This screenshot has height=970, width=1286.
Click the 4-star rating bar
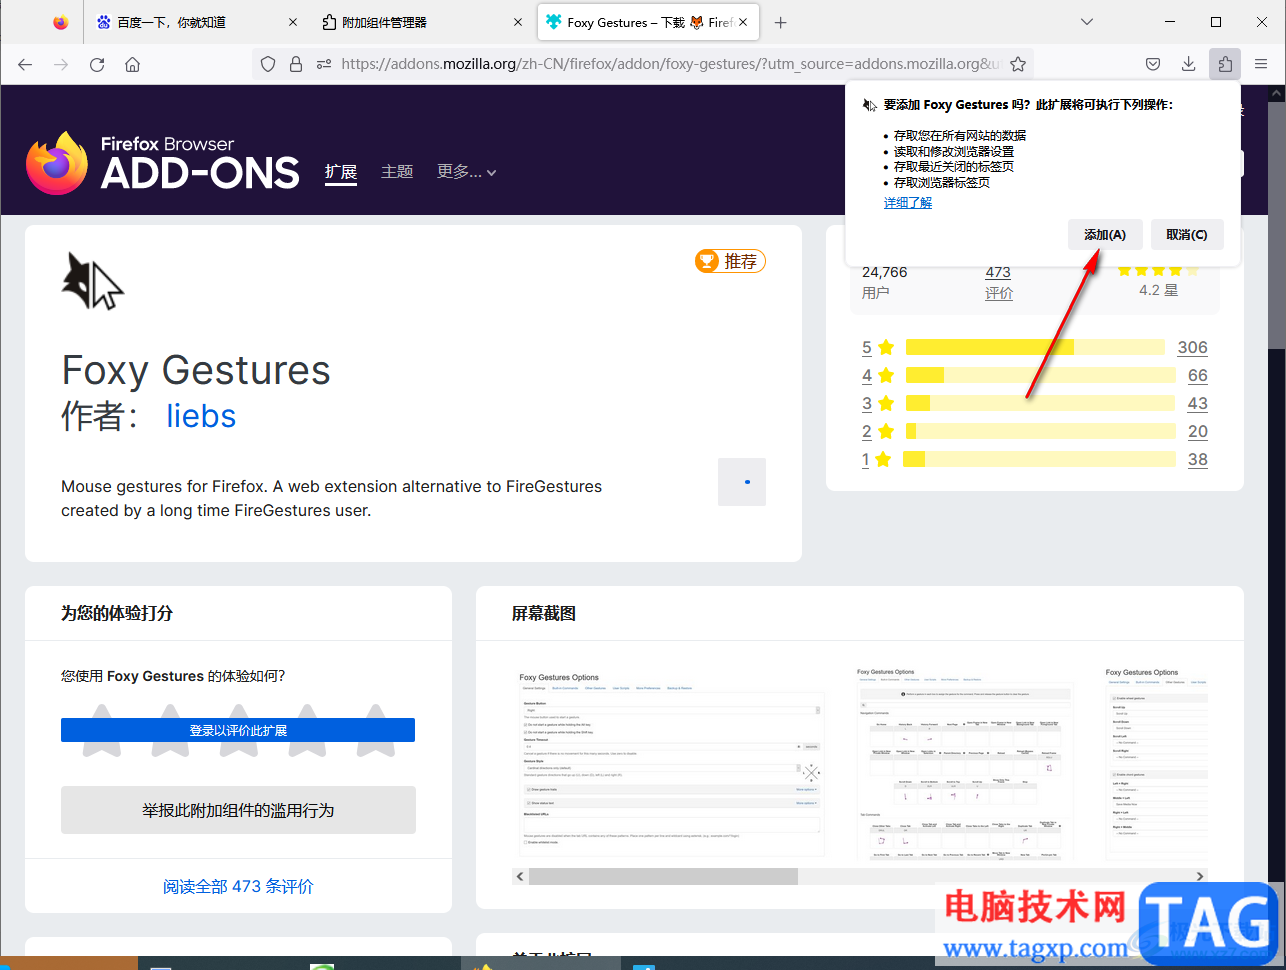(x=1040, y=375)
